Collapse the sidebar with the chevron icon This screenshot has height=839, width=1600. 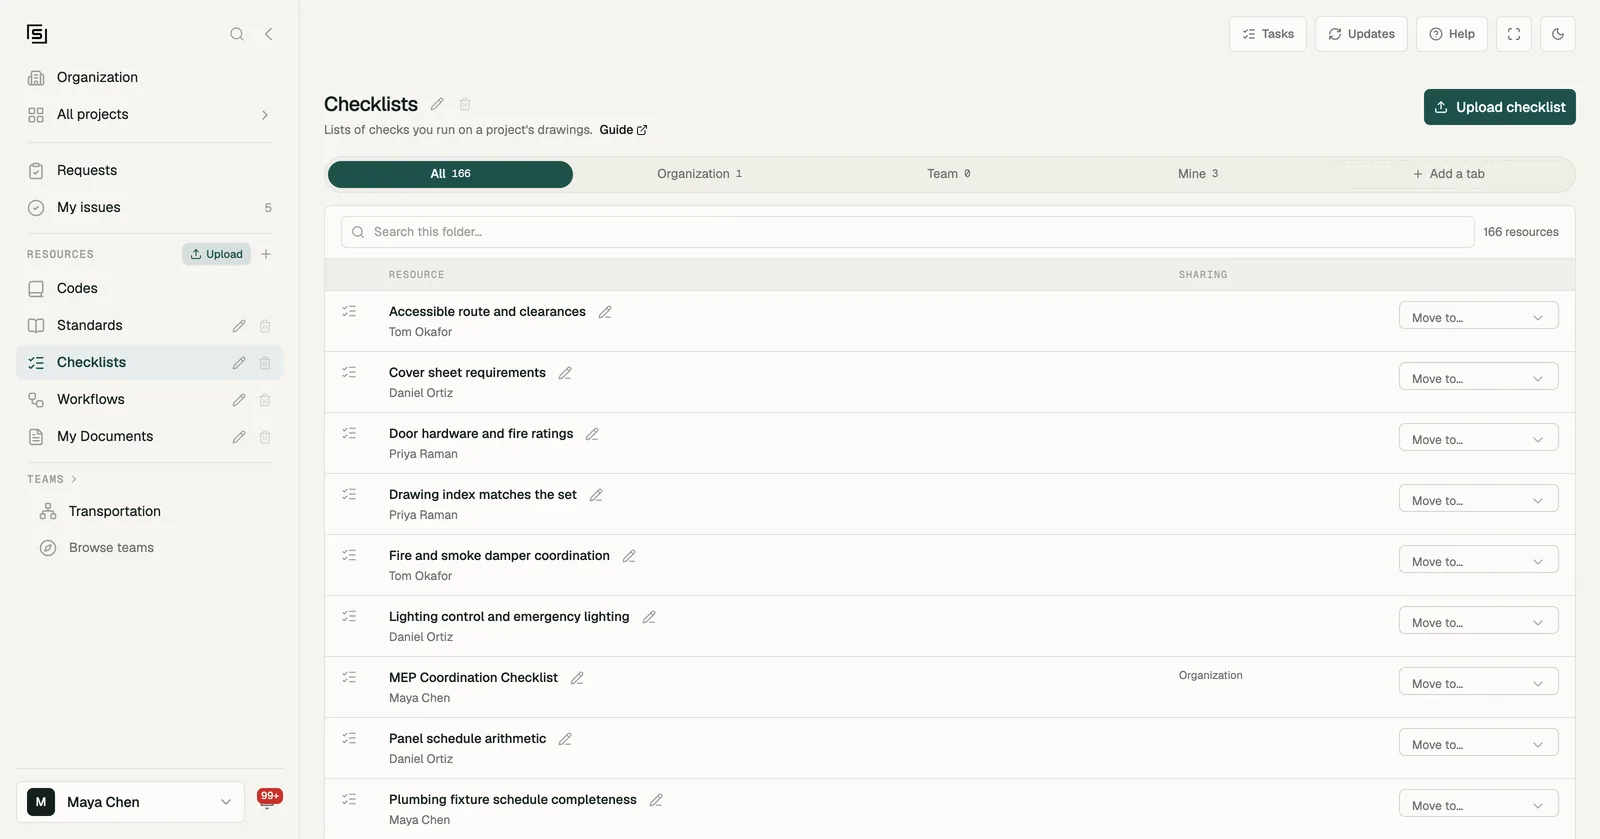coord(268,34)
